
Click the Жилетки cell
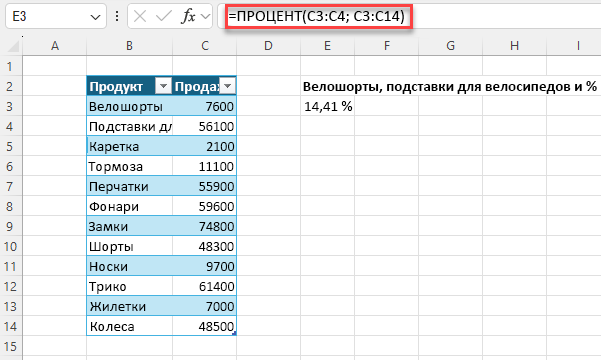coord(130,306)
